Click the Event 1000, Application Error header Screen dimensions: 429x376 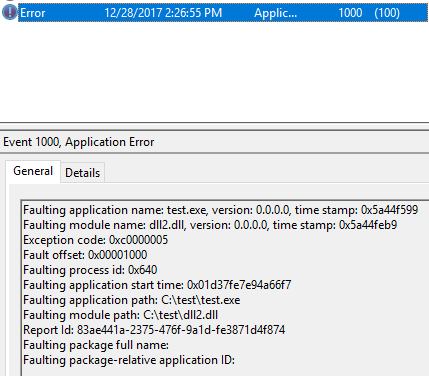[79, 142]
